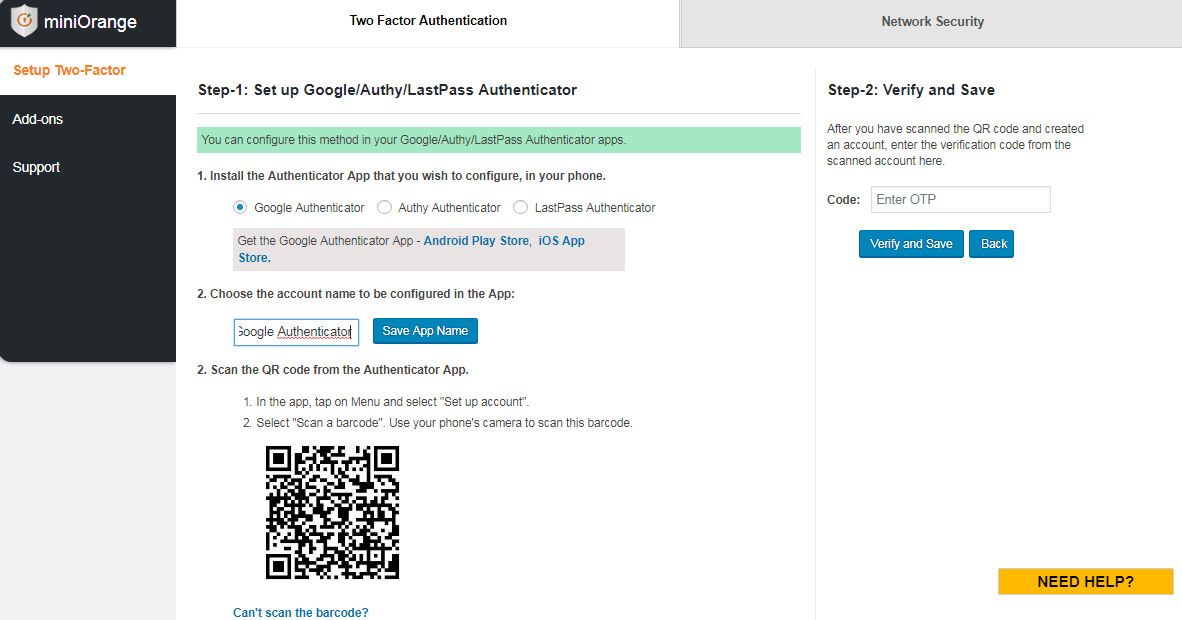Click the miniOrange brand name text
This screenshot has height=620, width=1182.
pos(90,22)
